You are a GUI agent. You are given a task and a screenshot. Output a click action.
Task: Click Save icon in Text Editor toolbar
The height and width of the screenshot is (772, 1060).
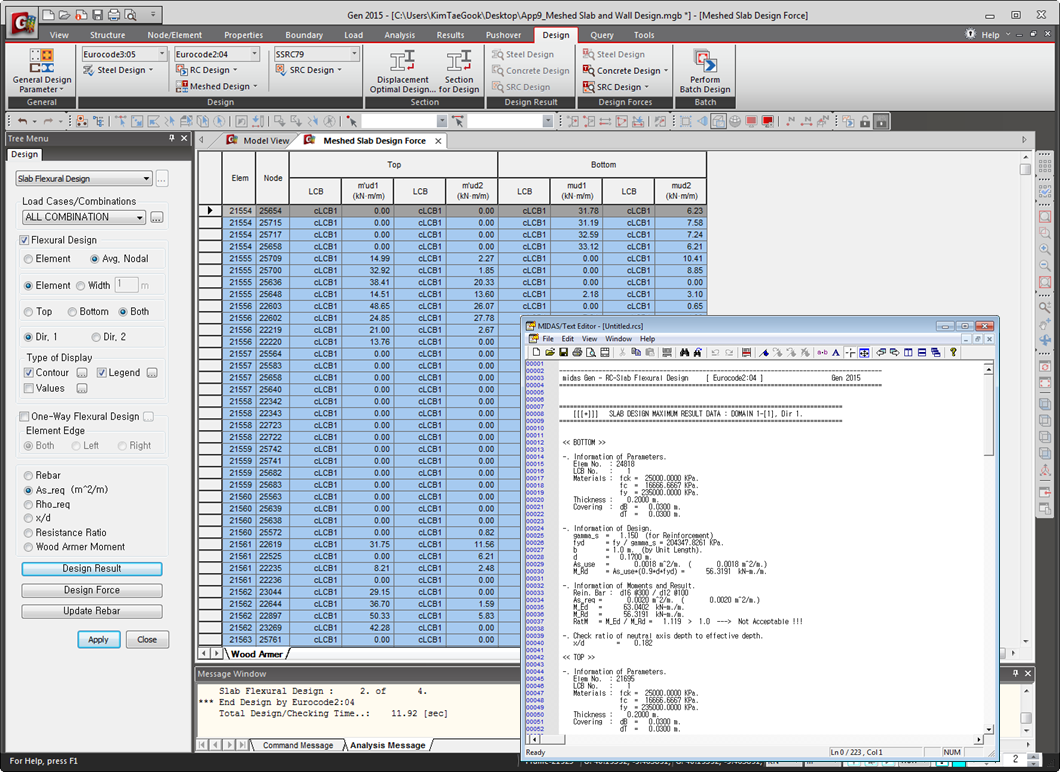[x=563, y=352]
